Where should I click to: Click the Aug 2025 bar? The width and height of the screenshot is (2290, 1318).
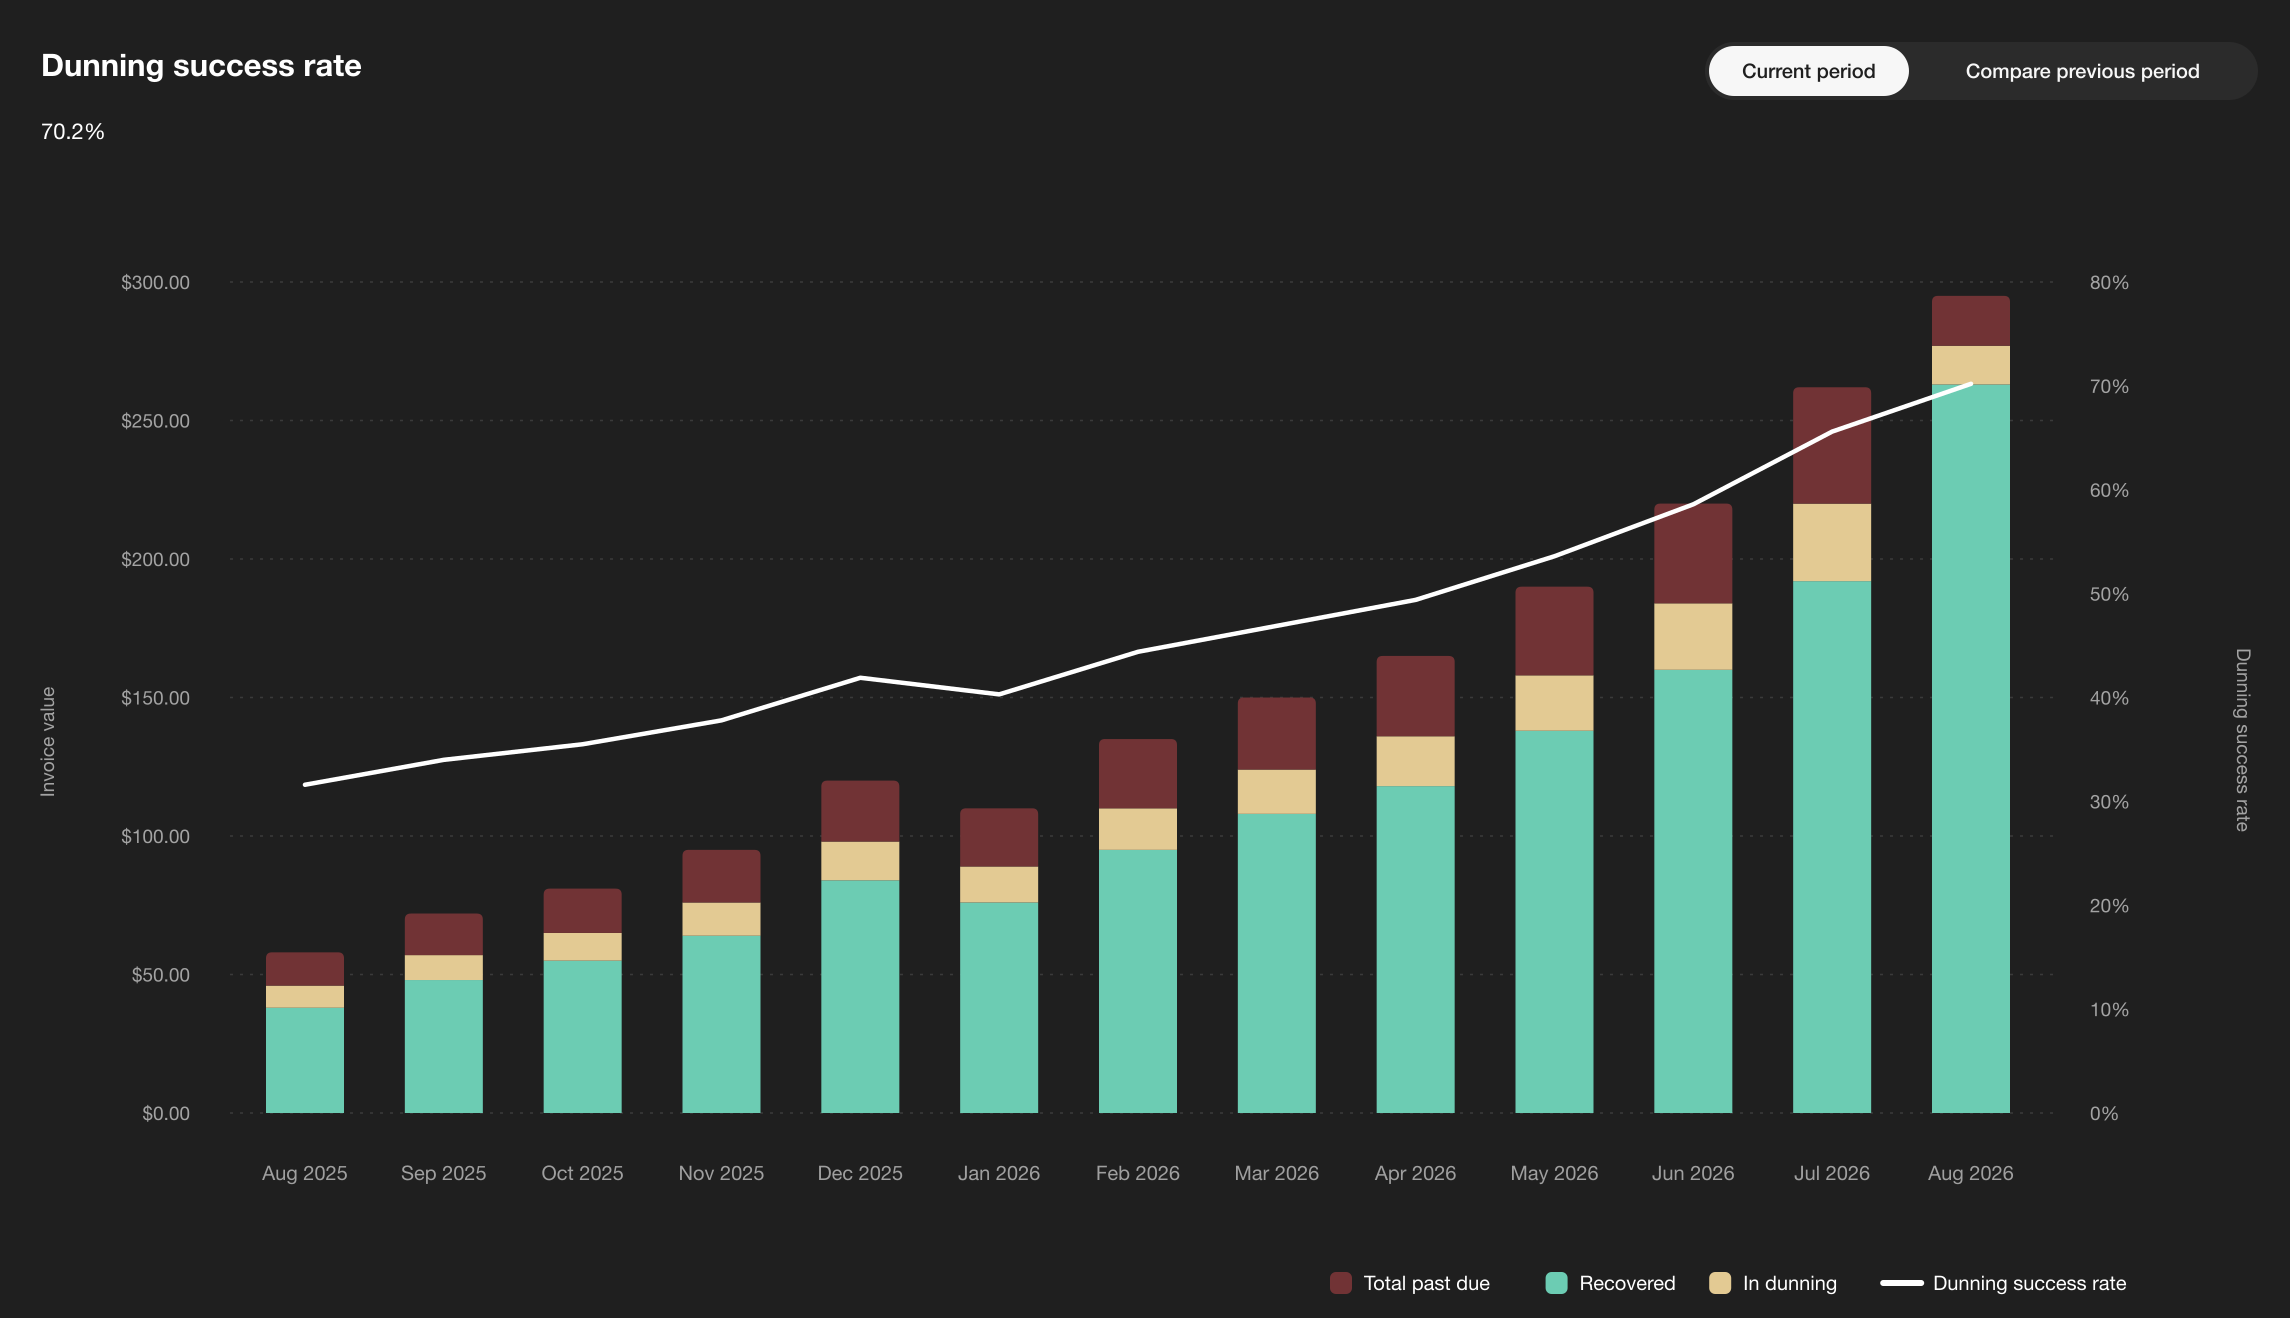coord(305,1032)
